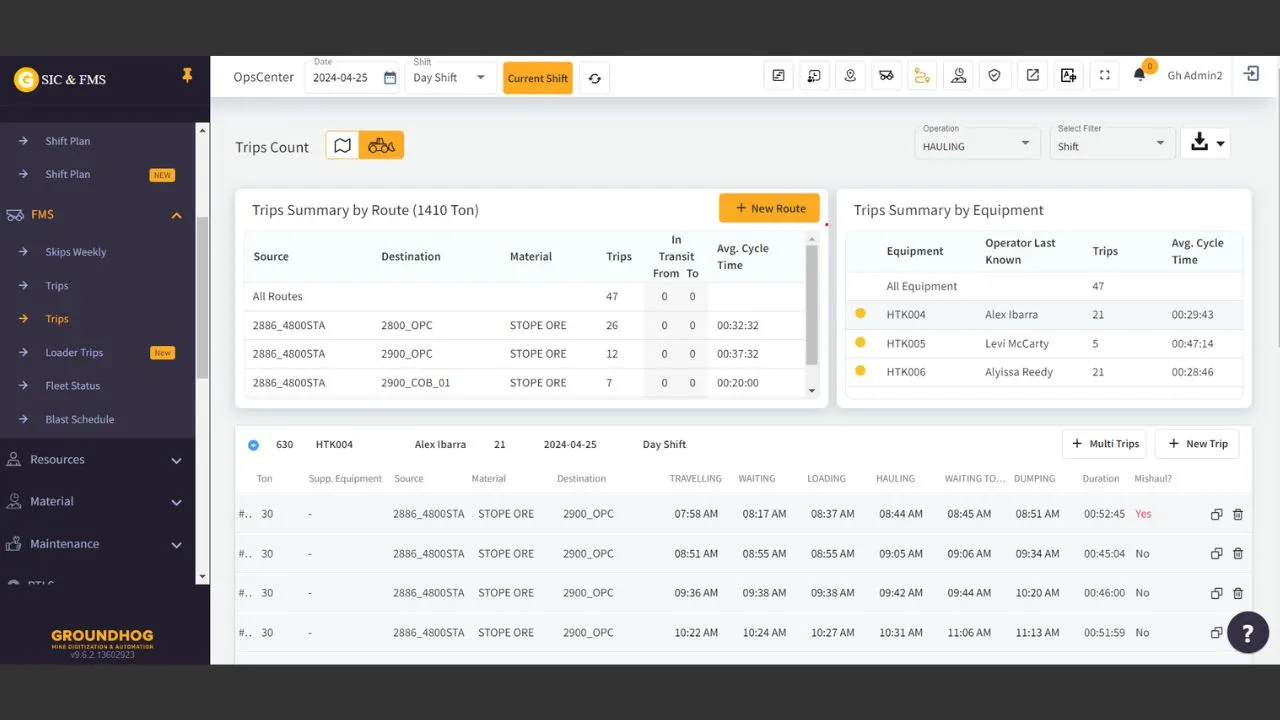
Task: Click the route table scroll-down arrow
Action: tap(812, 391)
